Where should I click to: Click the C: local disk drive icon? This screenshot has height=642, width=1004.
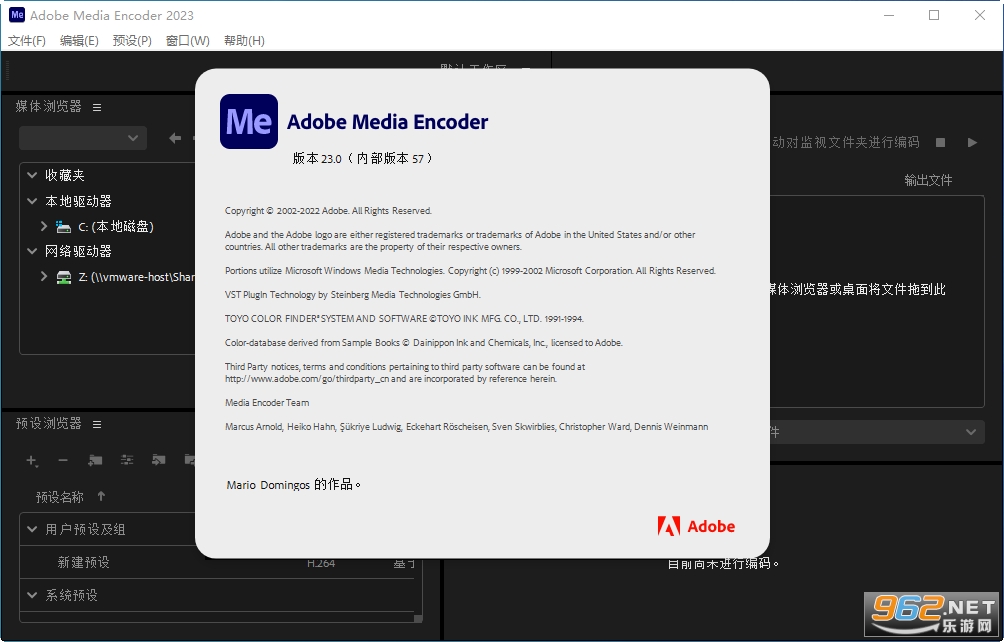point(63,227)
